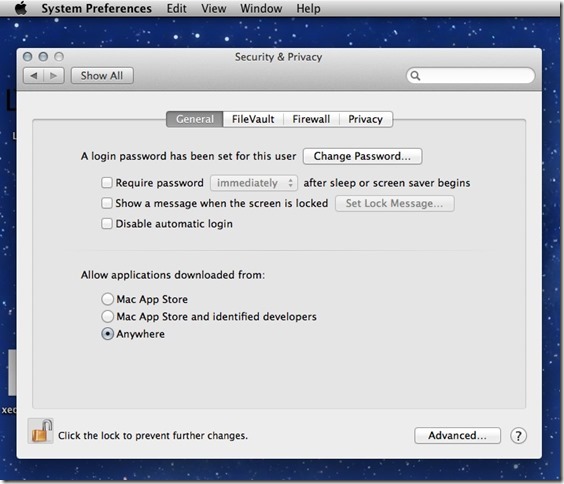The width and height of the screenshot is (564, 484).
Task: Zoom the Security & Privacy window
Action: 59,56
